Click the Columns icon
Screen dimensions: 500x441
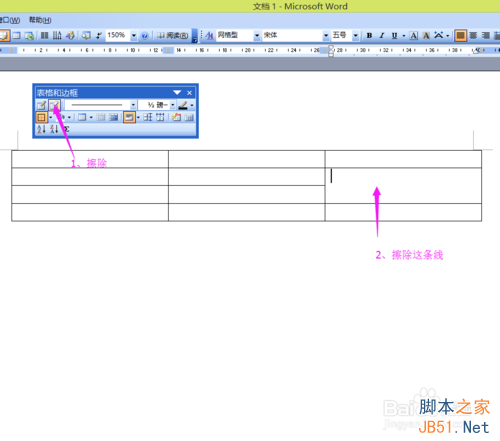pos(44,35)
